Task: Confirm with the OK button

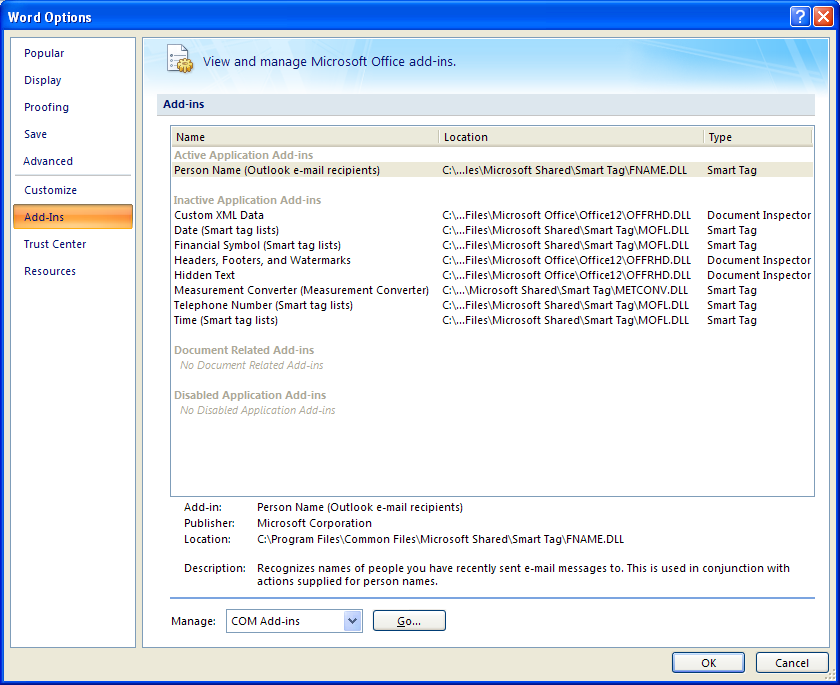Action: [708, 663]
